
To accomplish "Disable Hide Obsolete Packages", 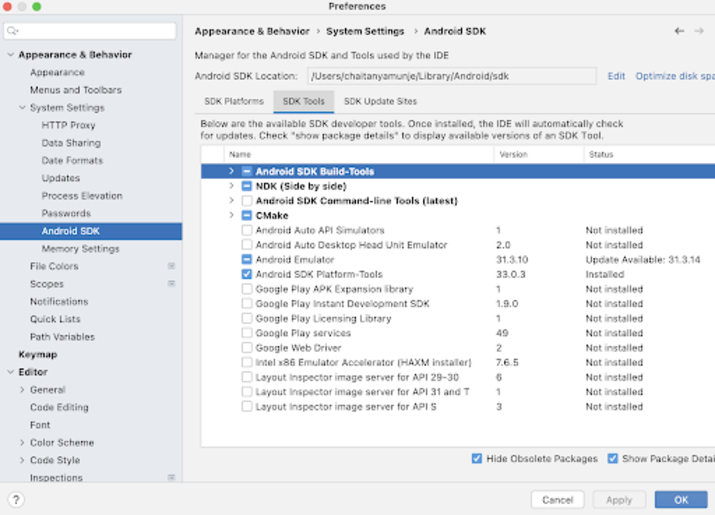I will pyautogui.click(x=477, y=459).
